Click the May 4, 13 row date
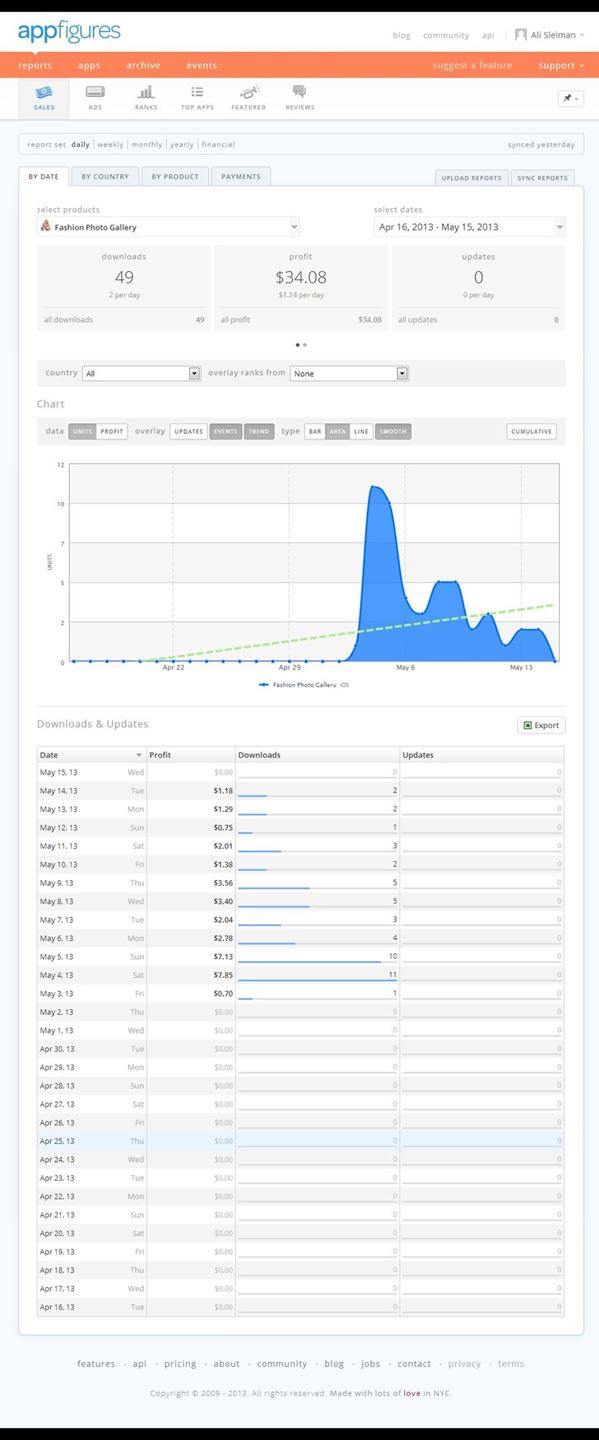This screenshot has width=599, height=1440. click(x=57, y=975)
